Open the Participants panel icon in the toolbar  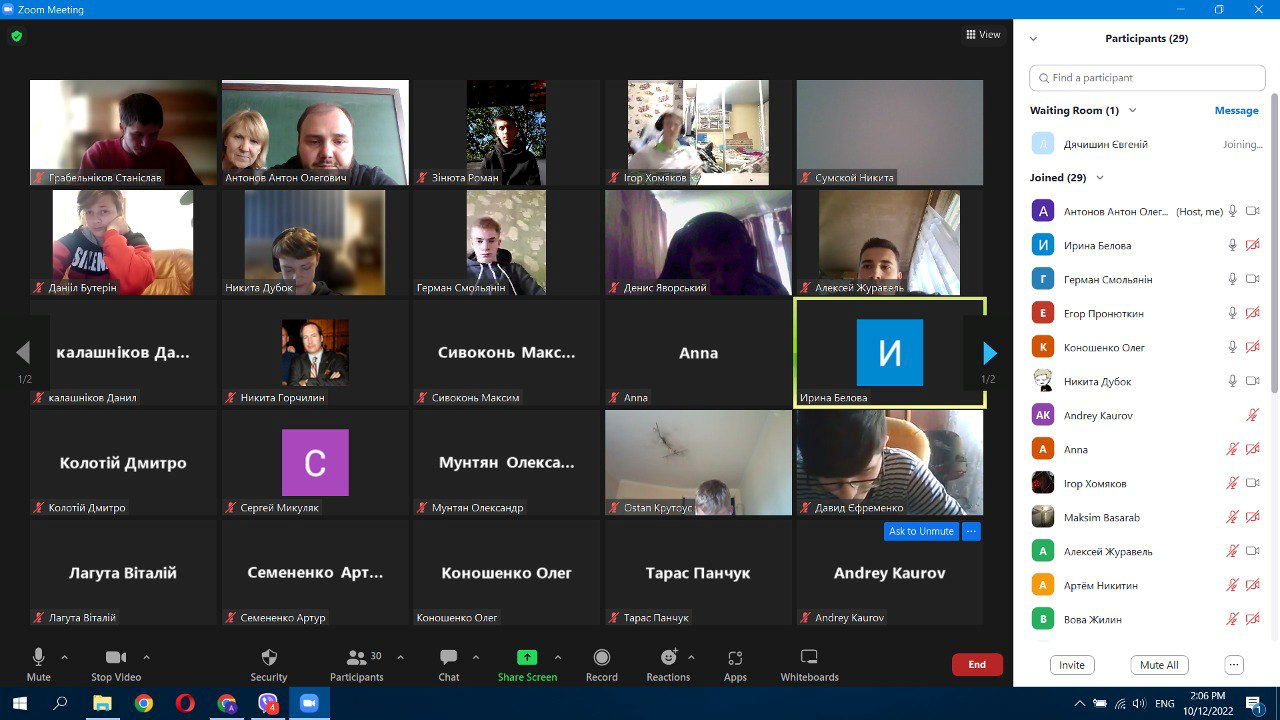click(x=356, y=657)
